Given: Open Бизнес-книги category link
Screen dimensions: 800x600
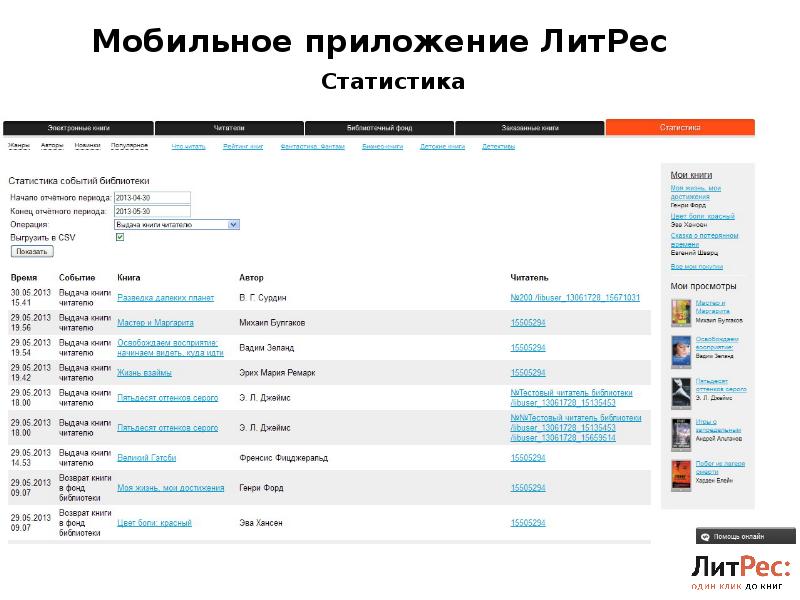Looking at the screenshot, I should [x=383, y=146].
